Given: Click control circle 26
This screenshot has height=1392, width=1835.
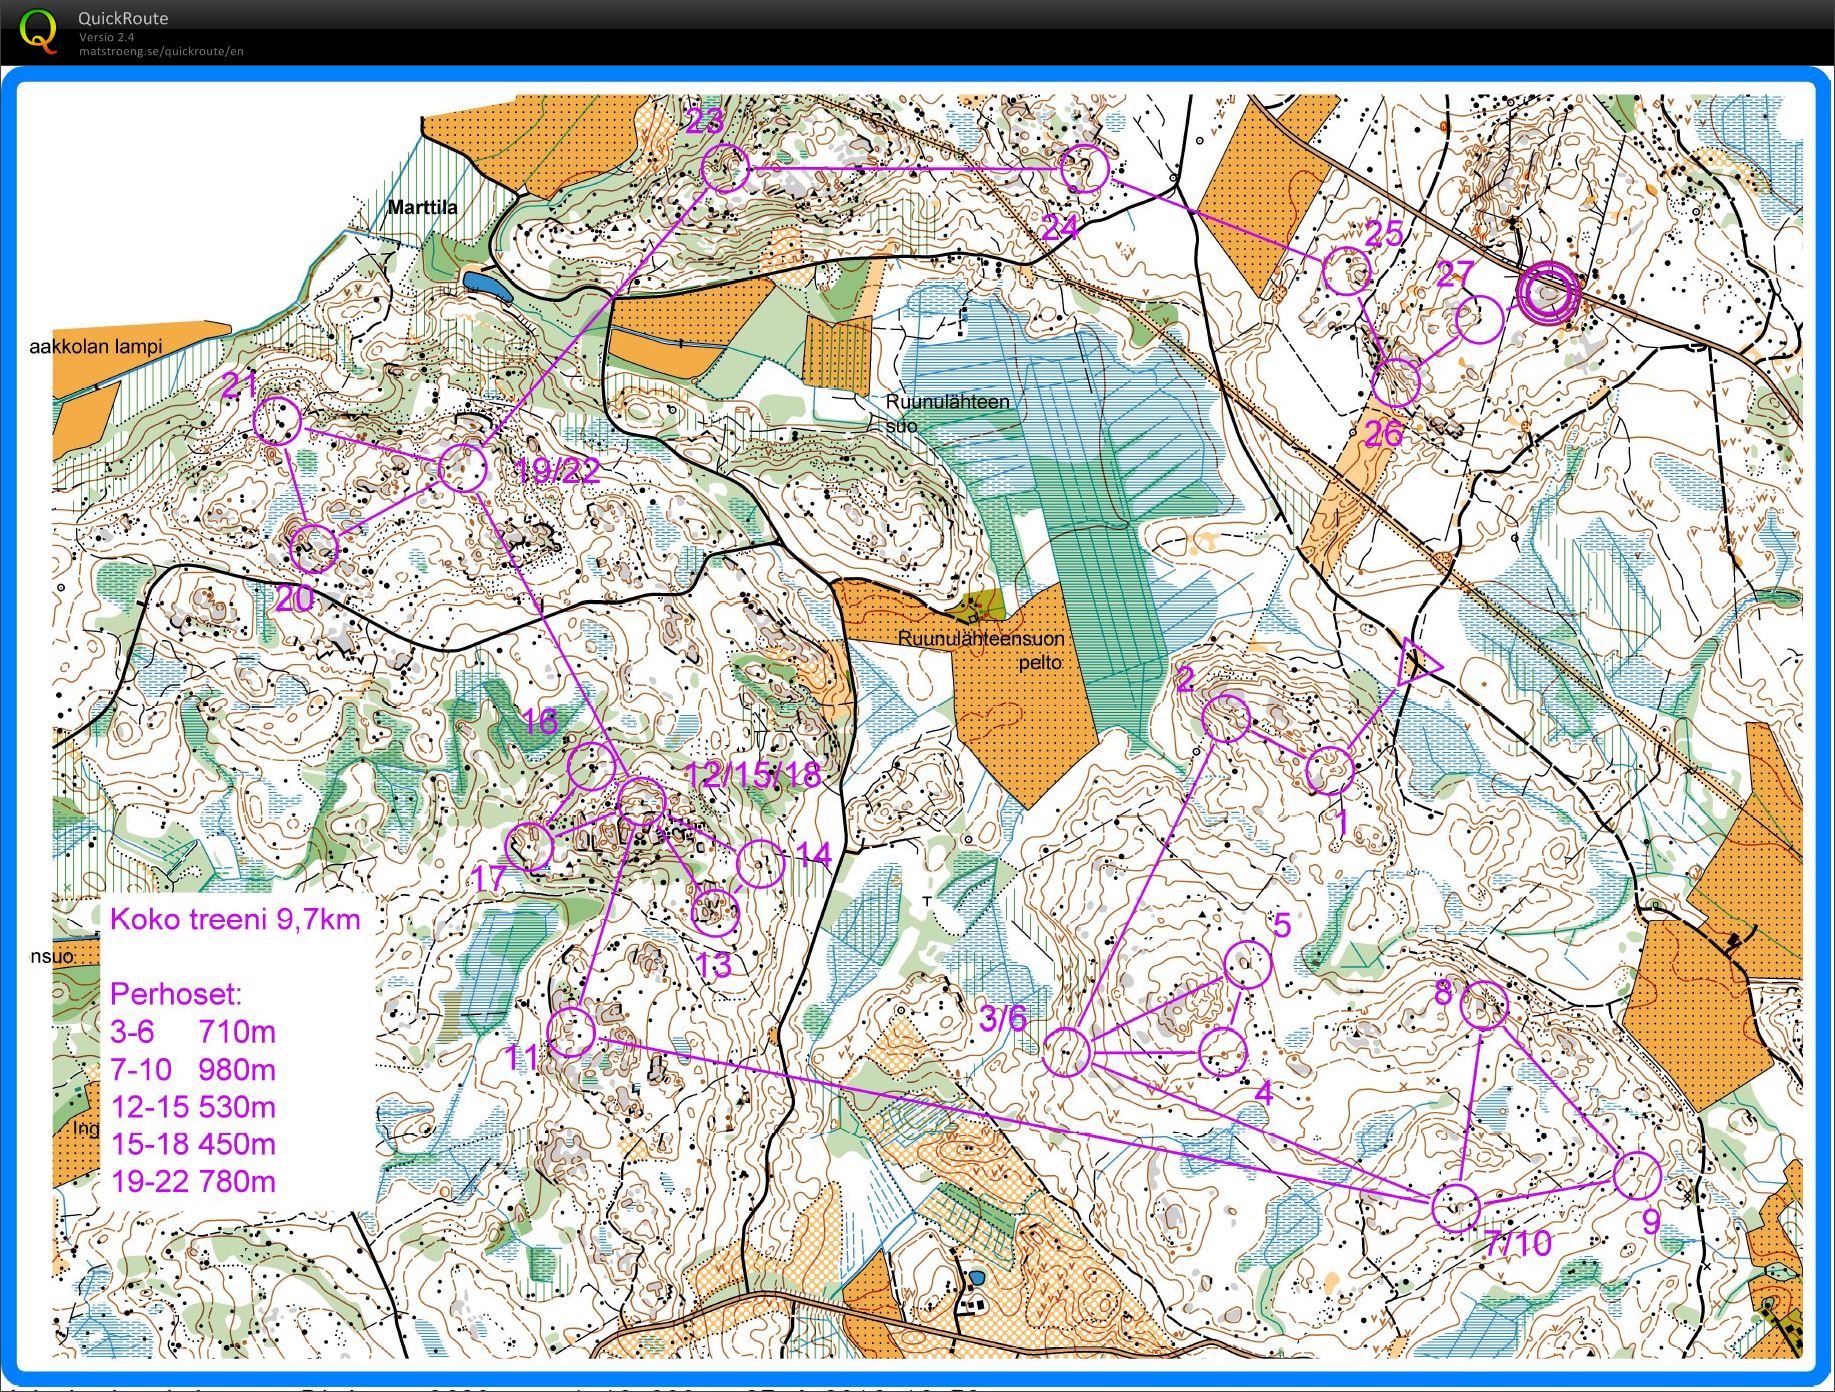Looking at the screenshot, I should (x=1396, y=382).
